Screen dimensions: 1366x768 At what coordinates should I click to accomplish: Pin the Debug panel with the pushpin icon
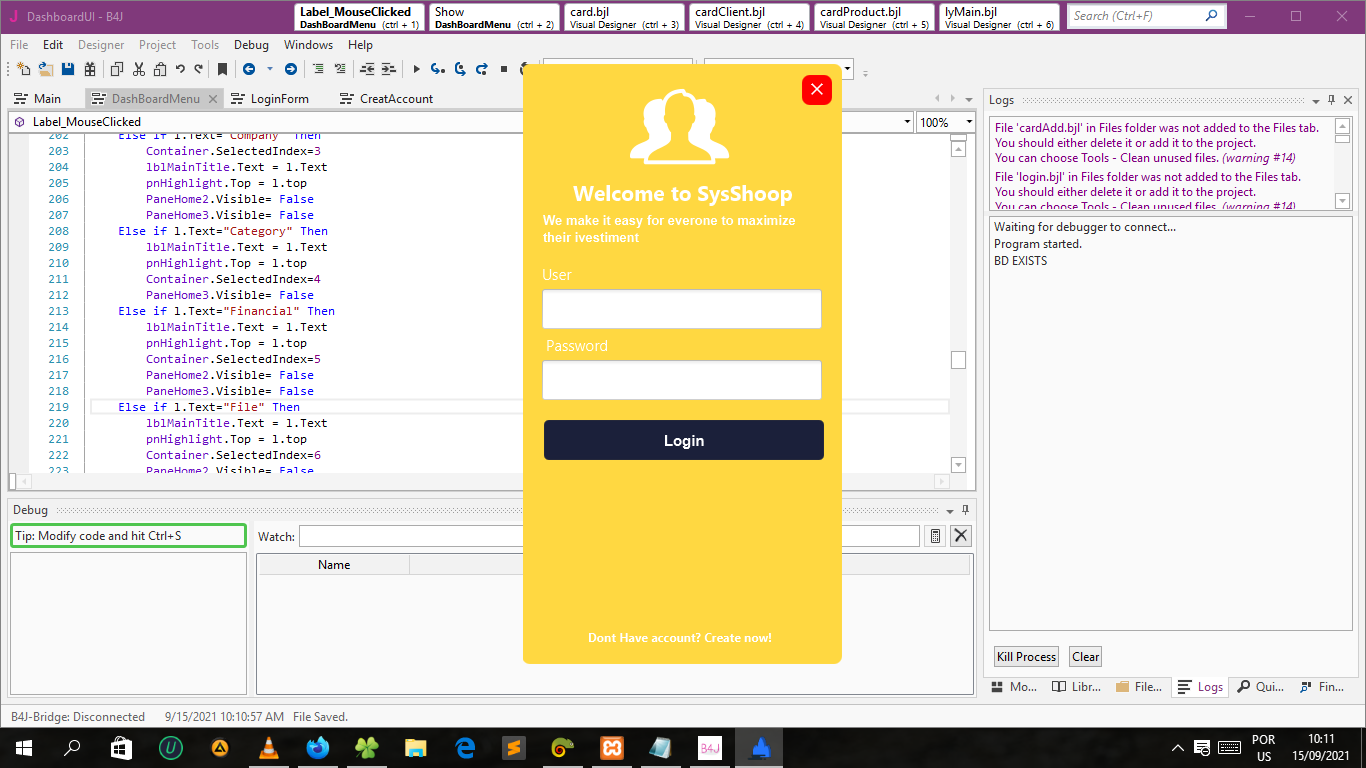pyautogui.click(x=966, y=510)
